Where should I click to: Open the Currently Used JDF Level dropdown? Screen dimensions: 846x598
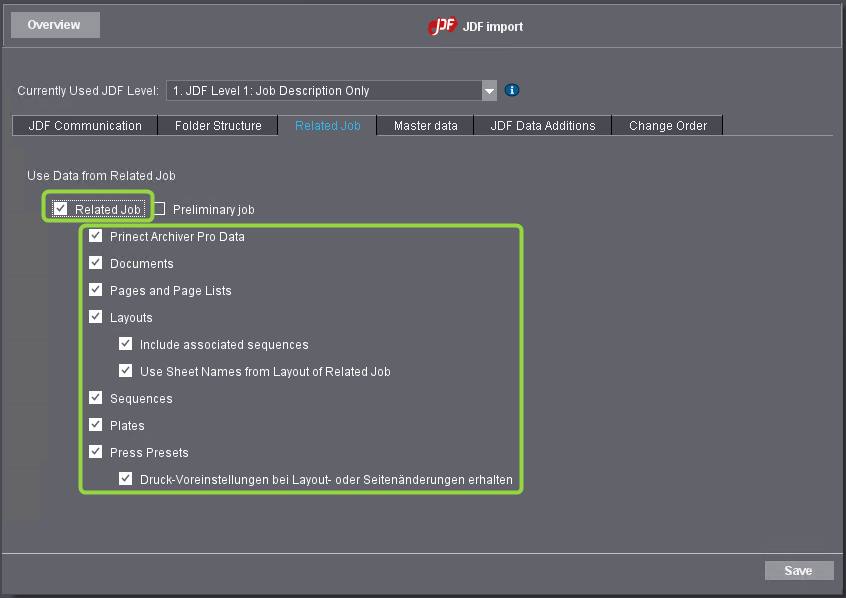pyautogui.click(x=489, y=90)
